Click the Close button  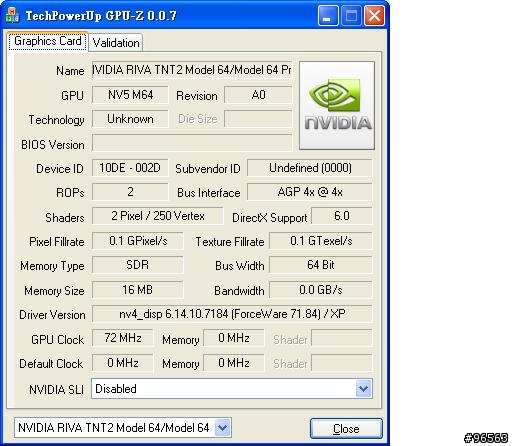tap(346, 429)
